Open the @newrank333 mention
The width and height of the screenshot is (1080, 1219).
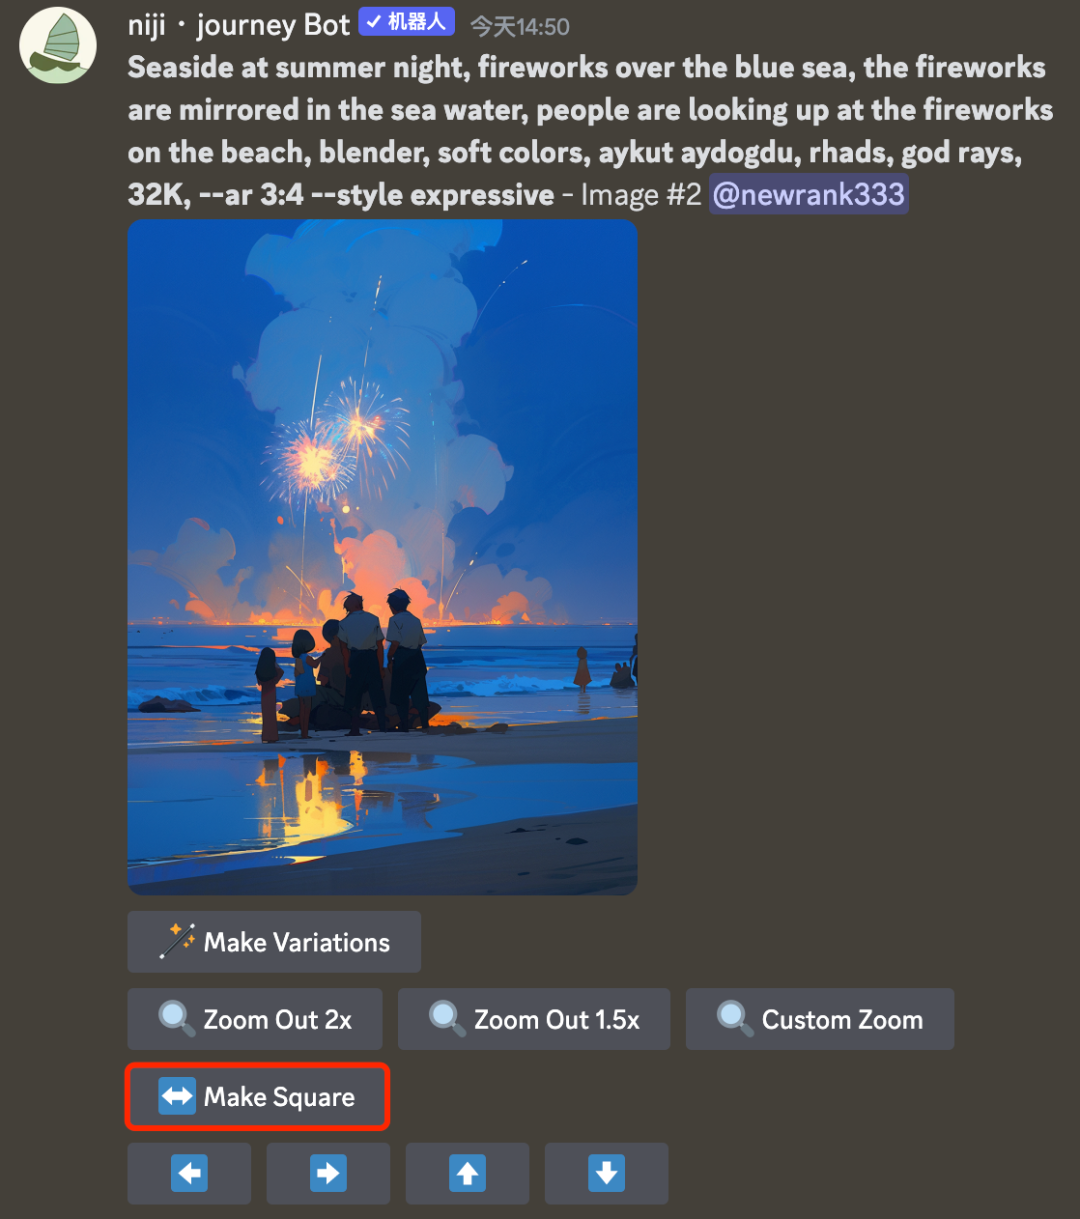(x=808, y=194)
